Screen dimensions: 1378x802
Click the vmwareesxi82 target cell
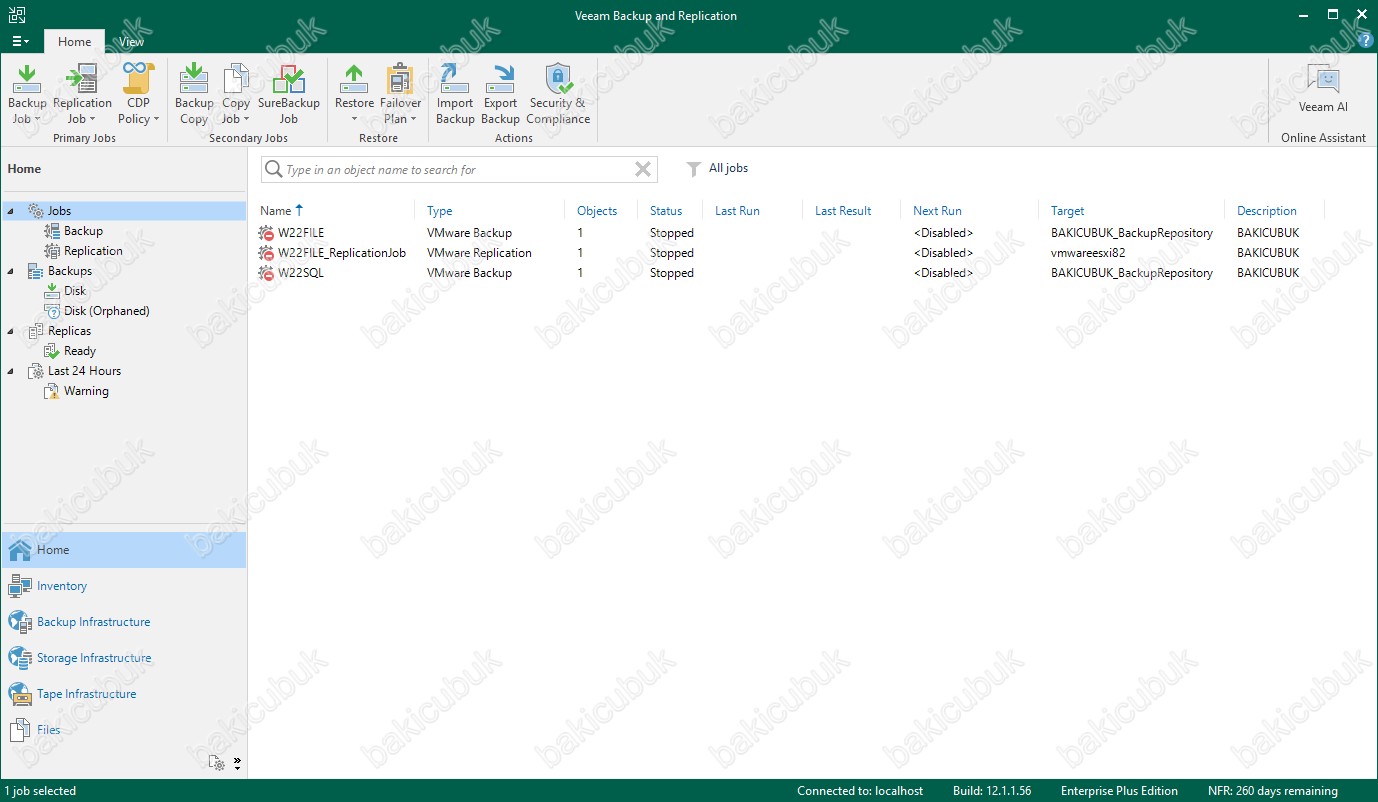point(1088,253)
